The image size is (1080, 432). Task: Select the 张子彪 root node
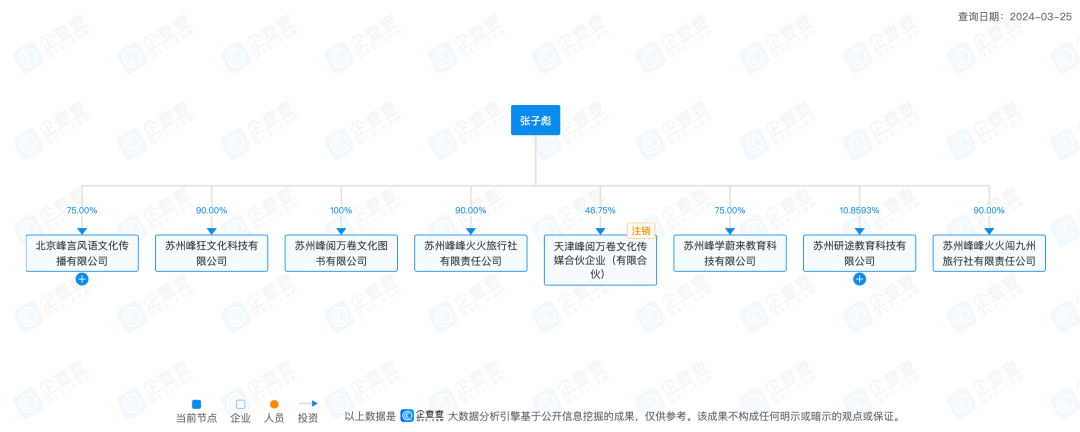click(x=535, y=120)
